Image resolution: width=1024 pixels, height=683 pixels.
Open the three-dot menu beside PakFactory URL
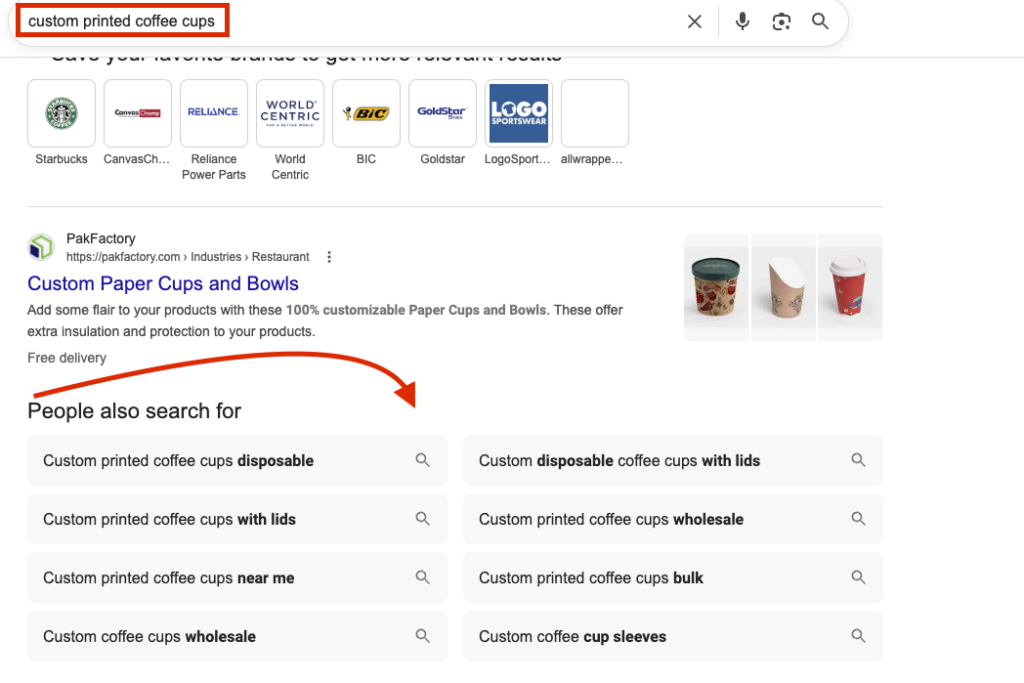point(329,257)
